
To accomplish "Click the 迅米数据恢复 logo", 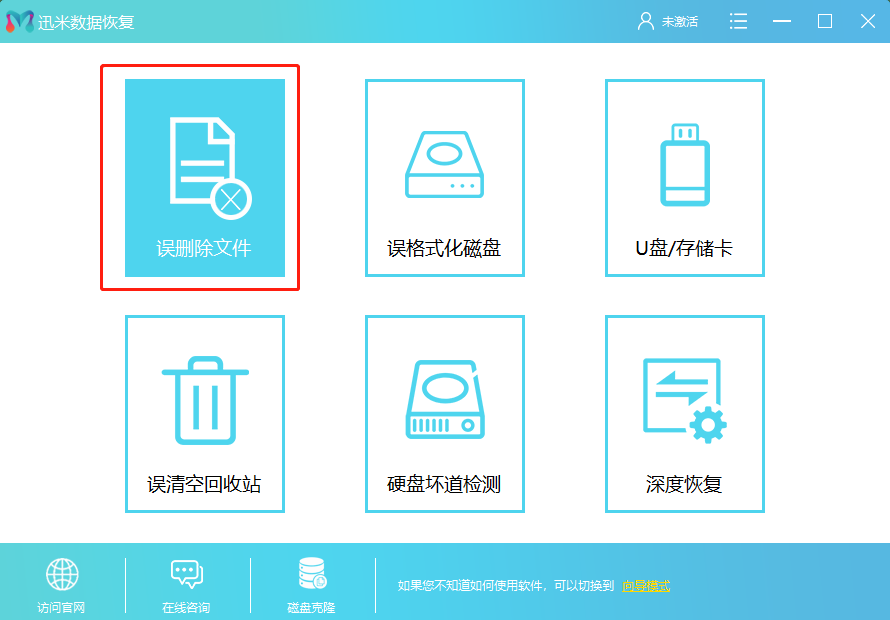I will 70,20.
